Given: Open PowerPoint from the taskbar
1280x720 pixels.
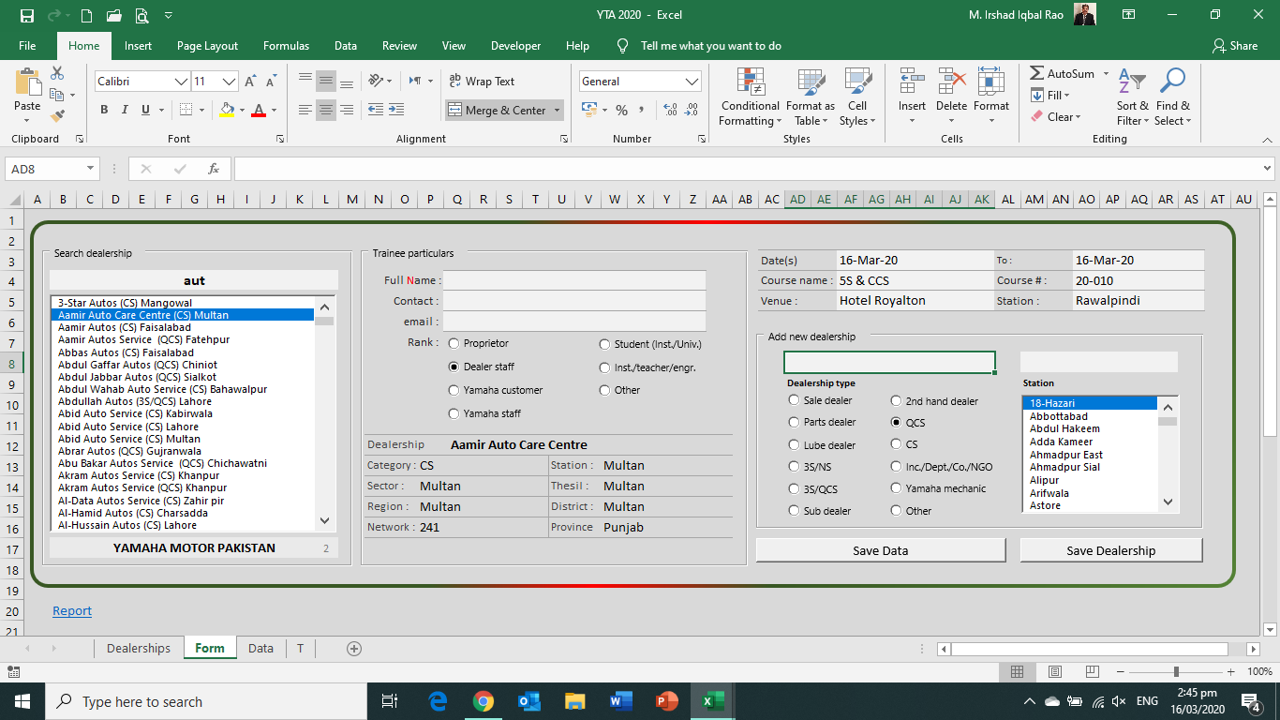Looking at the screenshot, I should (666, 701).
